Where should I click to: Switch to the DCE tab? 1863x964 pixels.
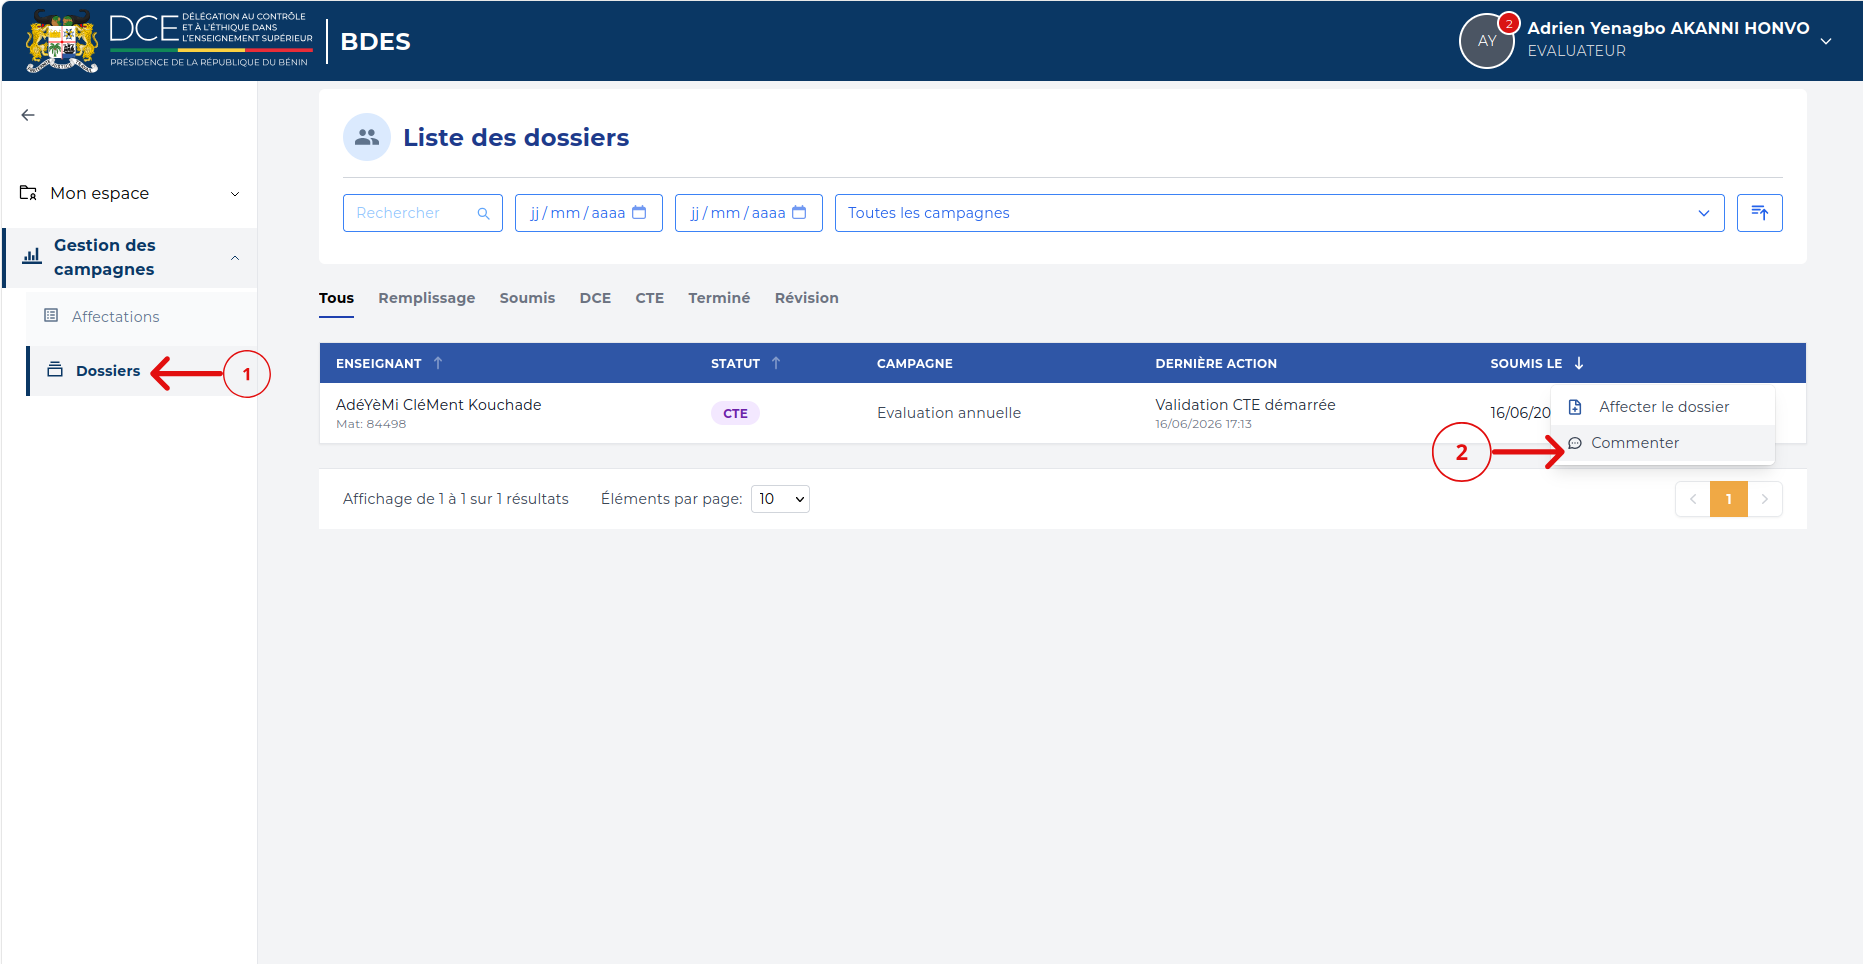tap(595, 298)
